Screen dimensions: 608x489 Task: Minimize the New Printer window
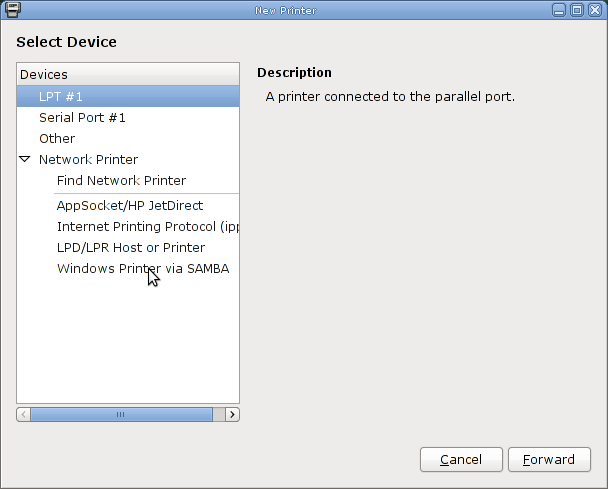point(559,10)
